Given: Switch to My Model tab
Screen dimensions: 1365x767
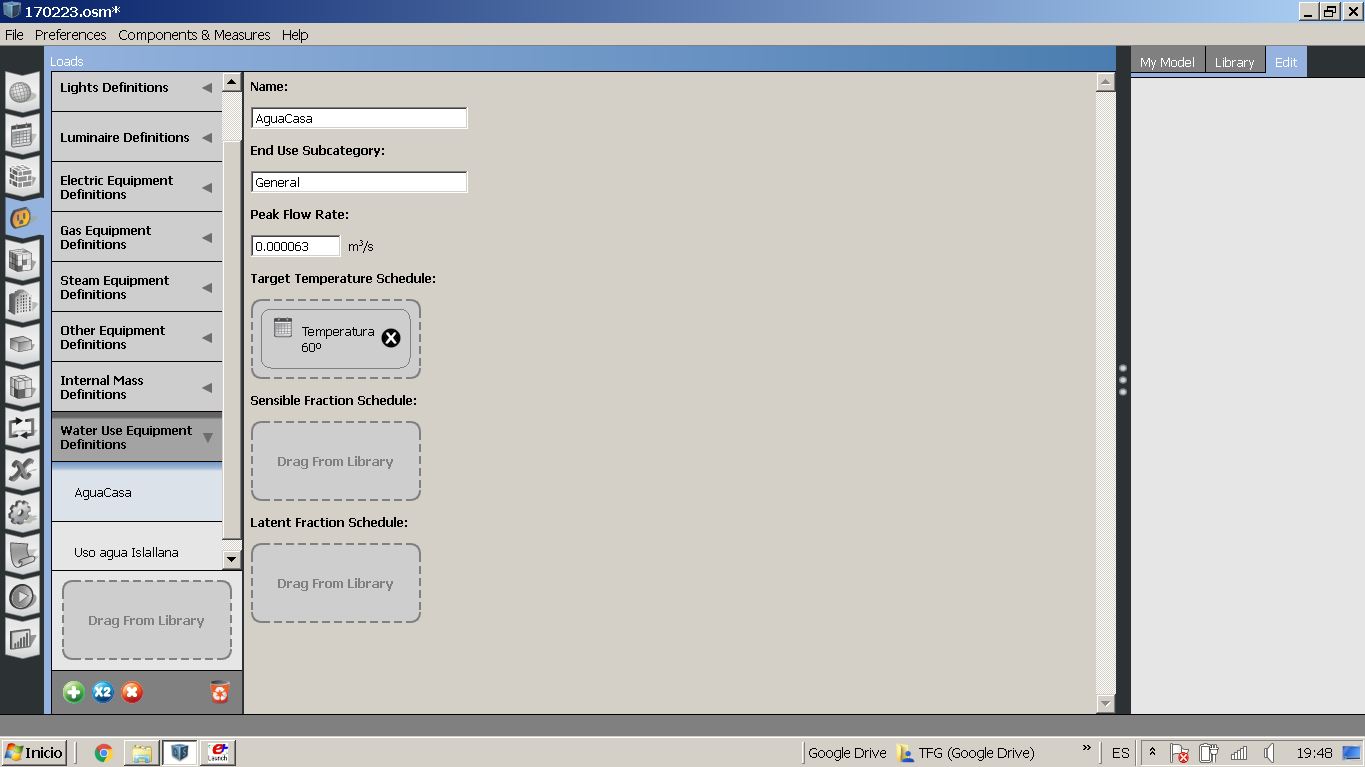Looking at the screenshot, I should click(x=1167, y=62).
